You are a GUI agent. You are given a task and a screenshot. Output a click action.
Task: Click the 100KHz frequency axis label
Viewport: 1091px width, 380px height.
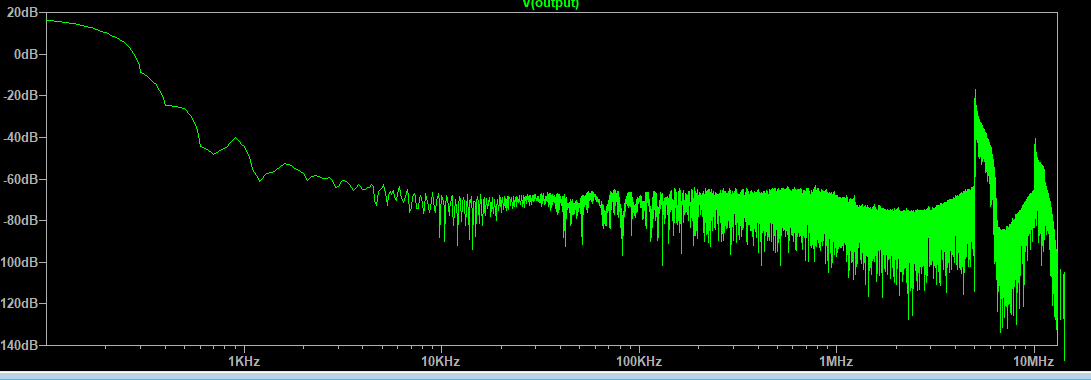pos(638,361)
